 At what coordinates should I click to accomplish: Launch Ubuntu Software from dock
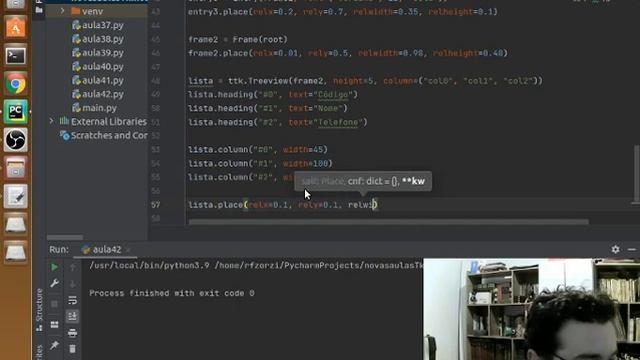(16, 28)
